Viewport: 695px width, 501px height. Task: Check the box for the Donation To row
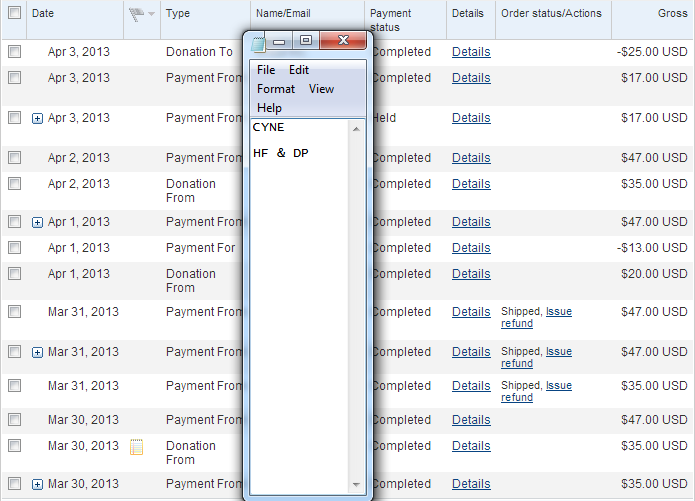click(14, 52)
